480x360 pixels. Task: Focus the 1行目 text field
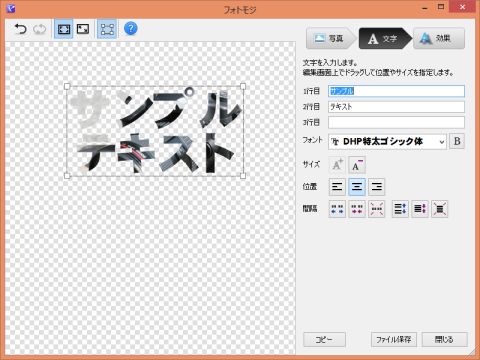[396, 91]
